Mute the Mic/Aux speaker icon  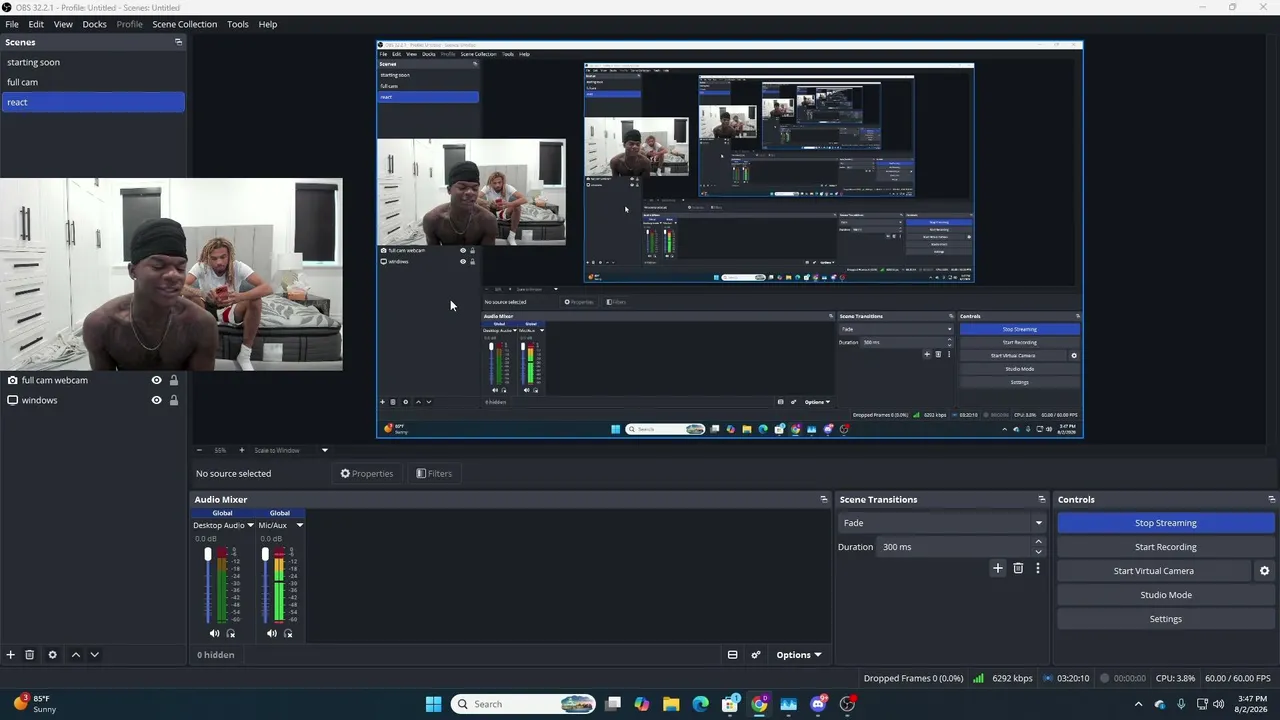pos(272,633)
